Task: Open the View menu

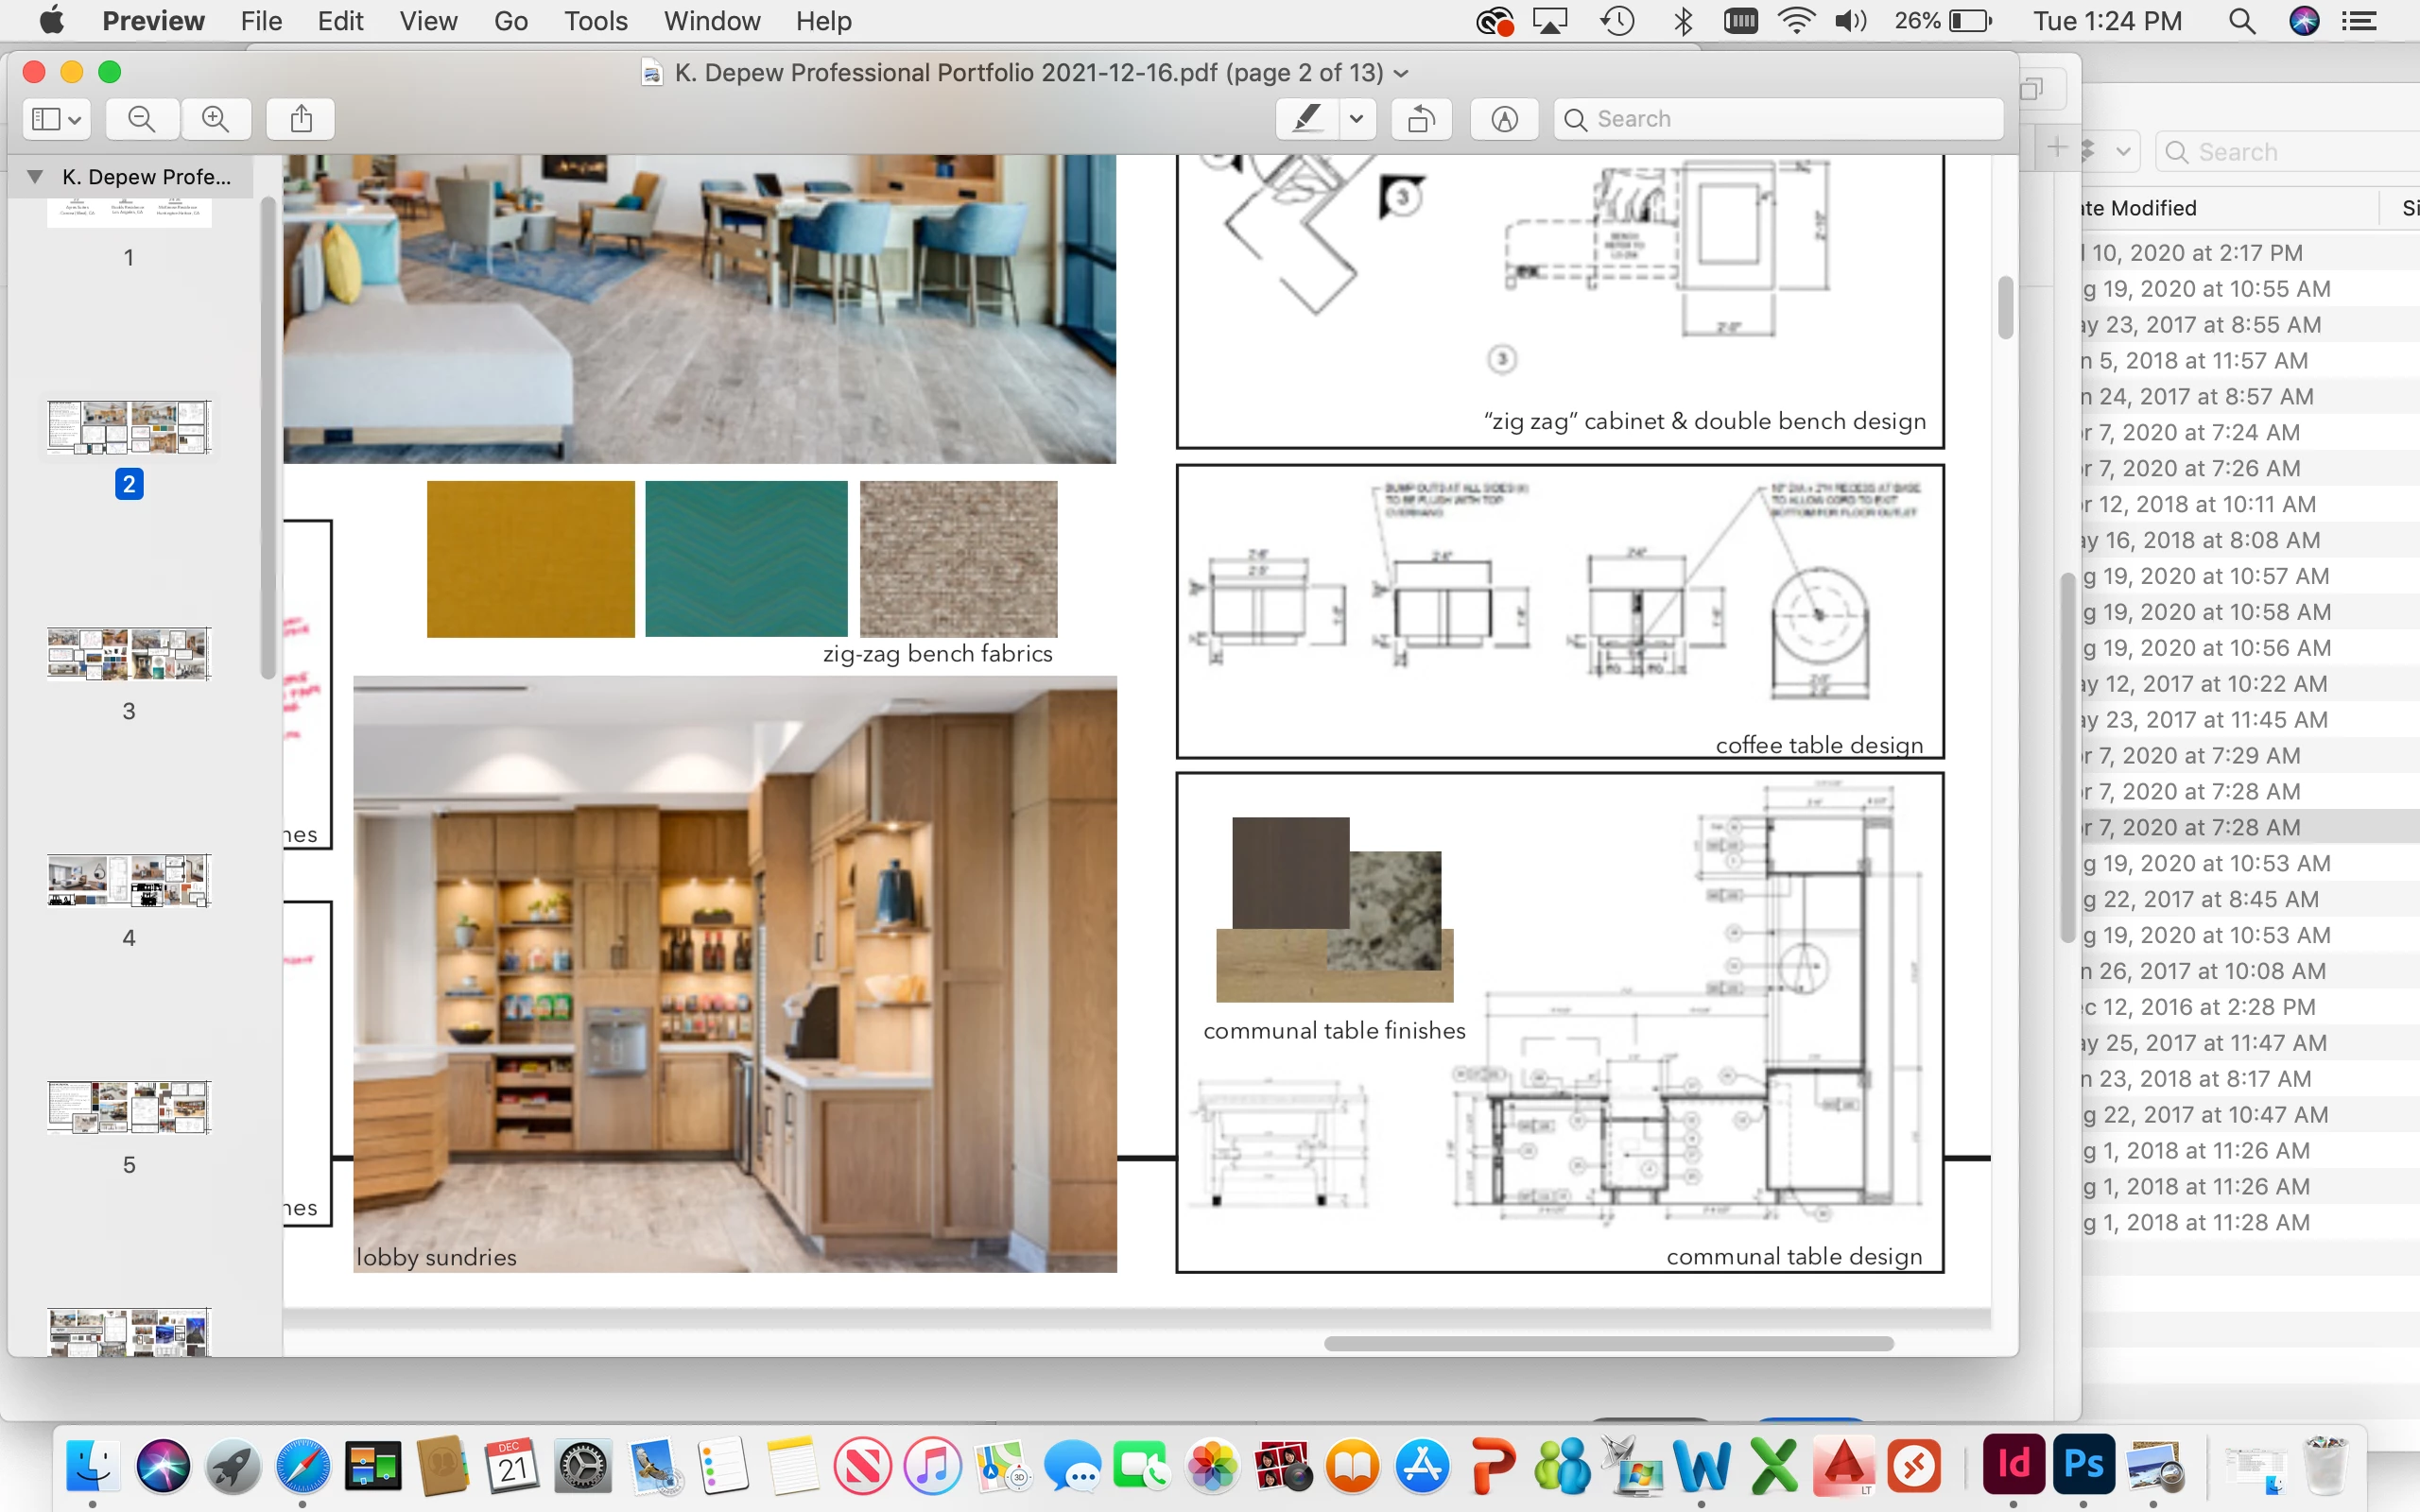Action: pos(428,21)
